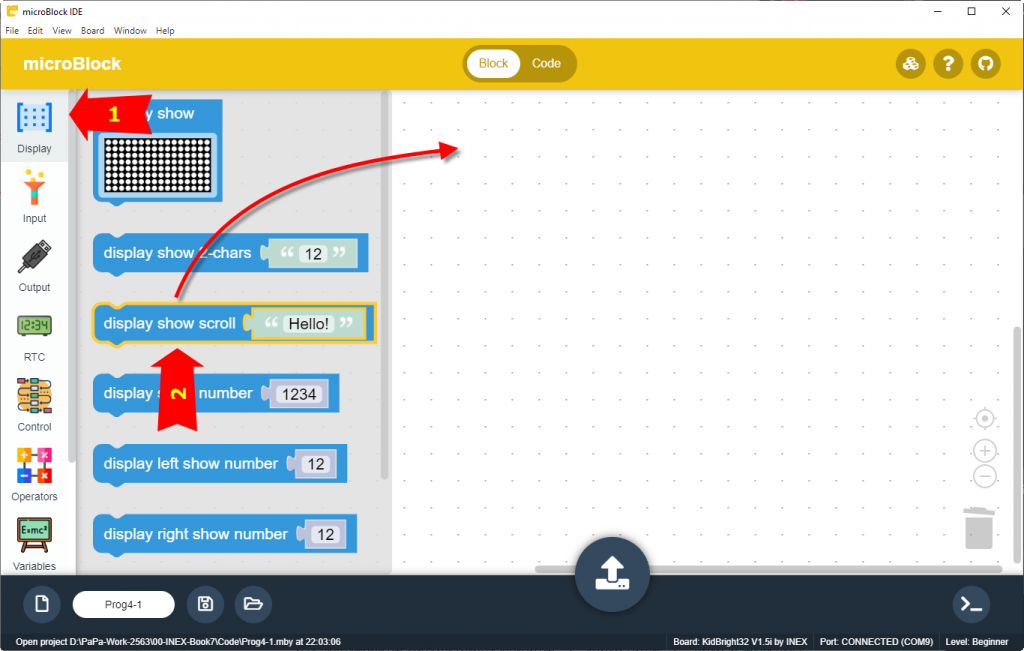Screen dimensions: 1024x651
Task: Open the File menu
Action: tap(12, 31)
